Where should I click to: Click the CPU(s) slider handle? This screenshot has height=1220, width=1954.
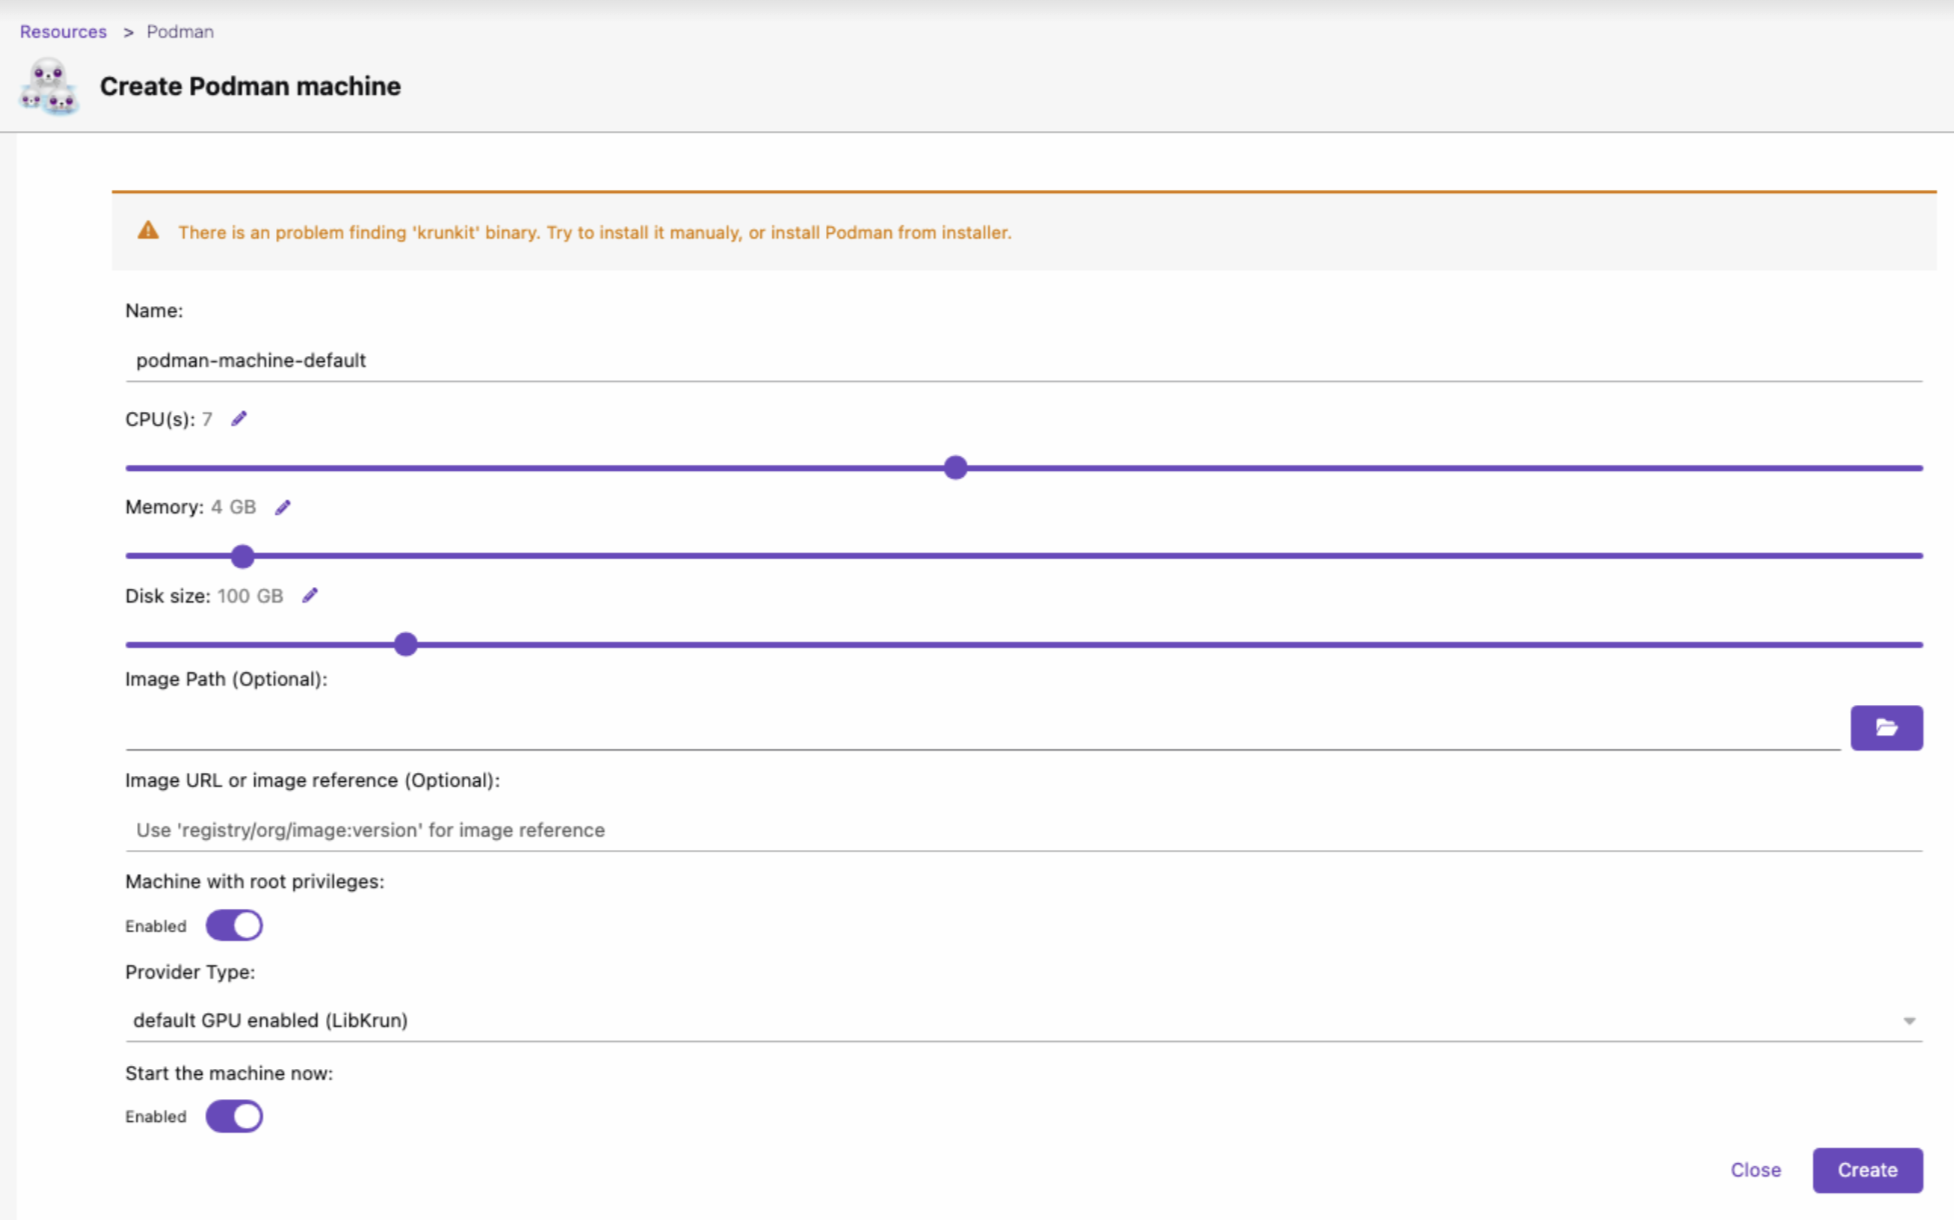click(955, 467)
